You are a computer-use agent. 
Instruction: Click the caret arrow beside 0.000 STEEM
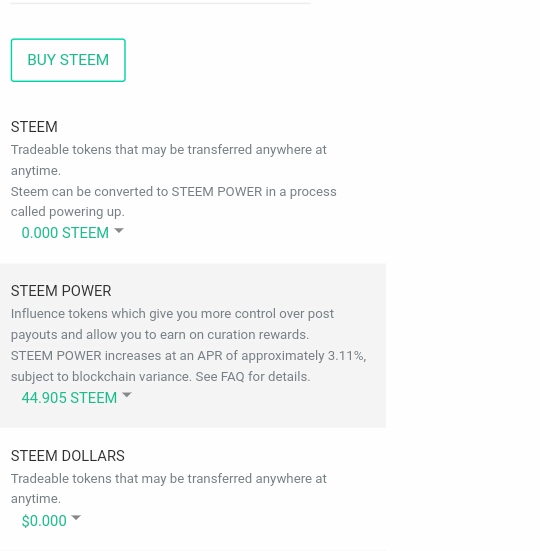tap(119, 231)
